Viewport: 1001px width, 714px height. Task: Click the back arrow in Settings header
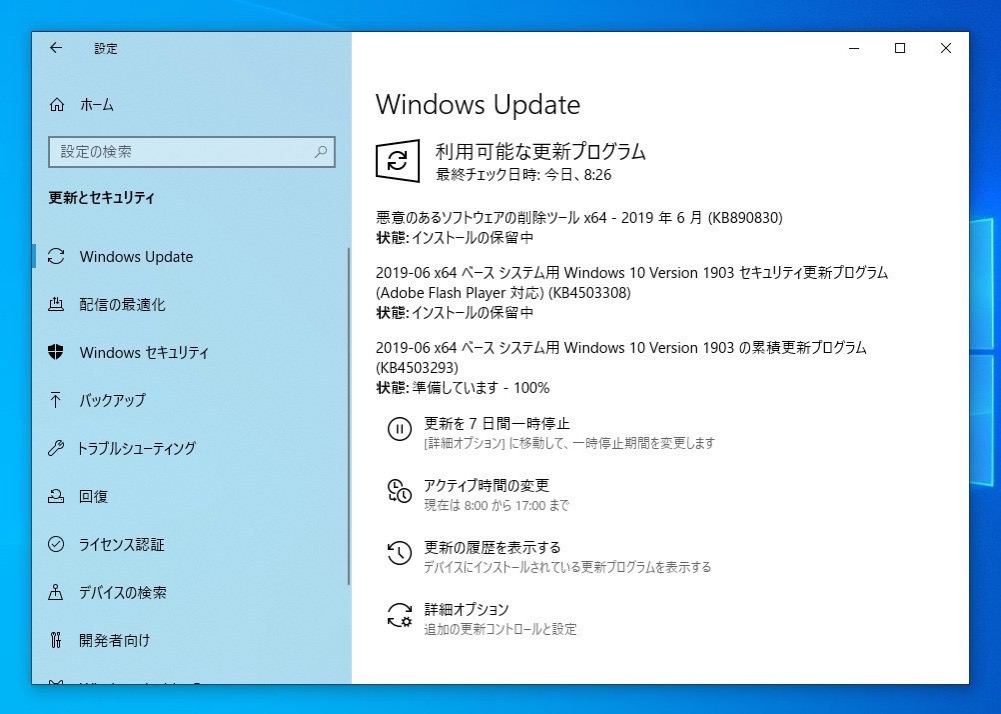(56, 48)
